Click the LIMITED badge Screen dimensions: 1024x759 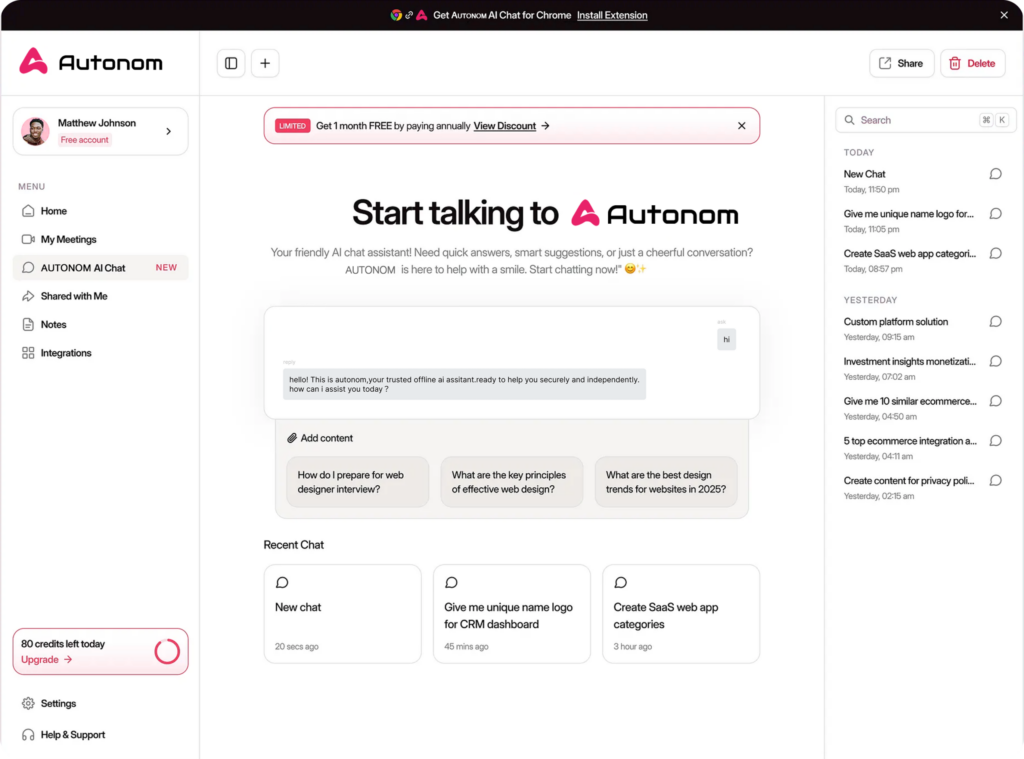coord(292,126)
